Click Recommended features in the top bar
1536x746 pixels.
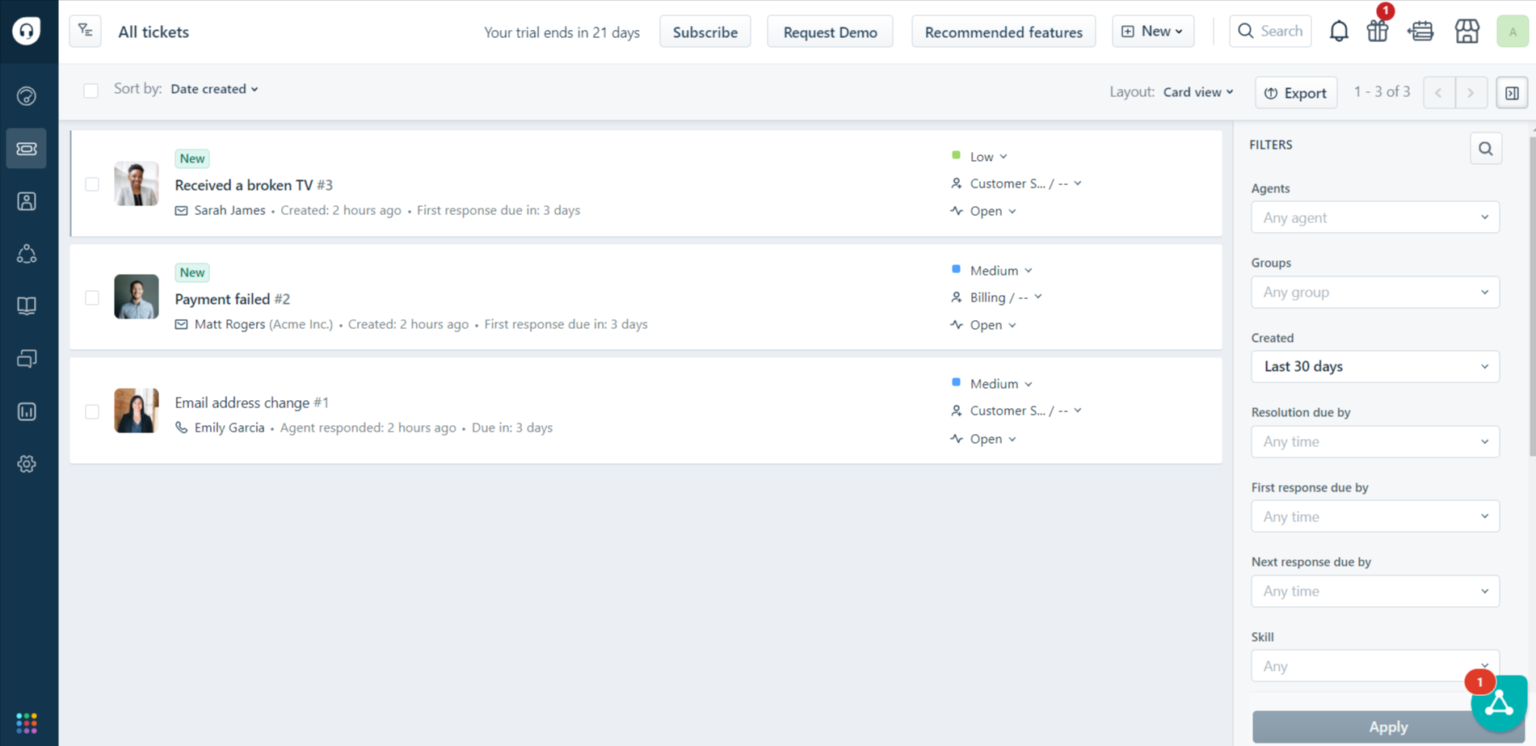click(x=1003, y=31)
